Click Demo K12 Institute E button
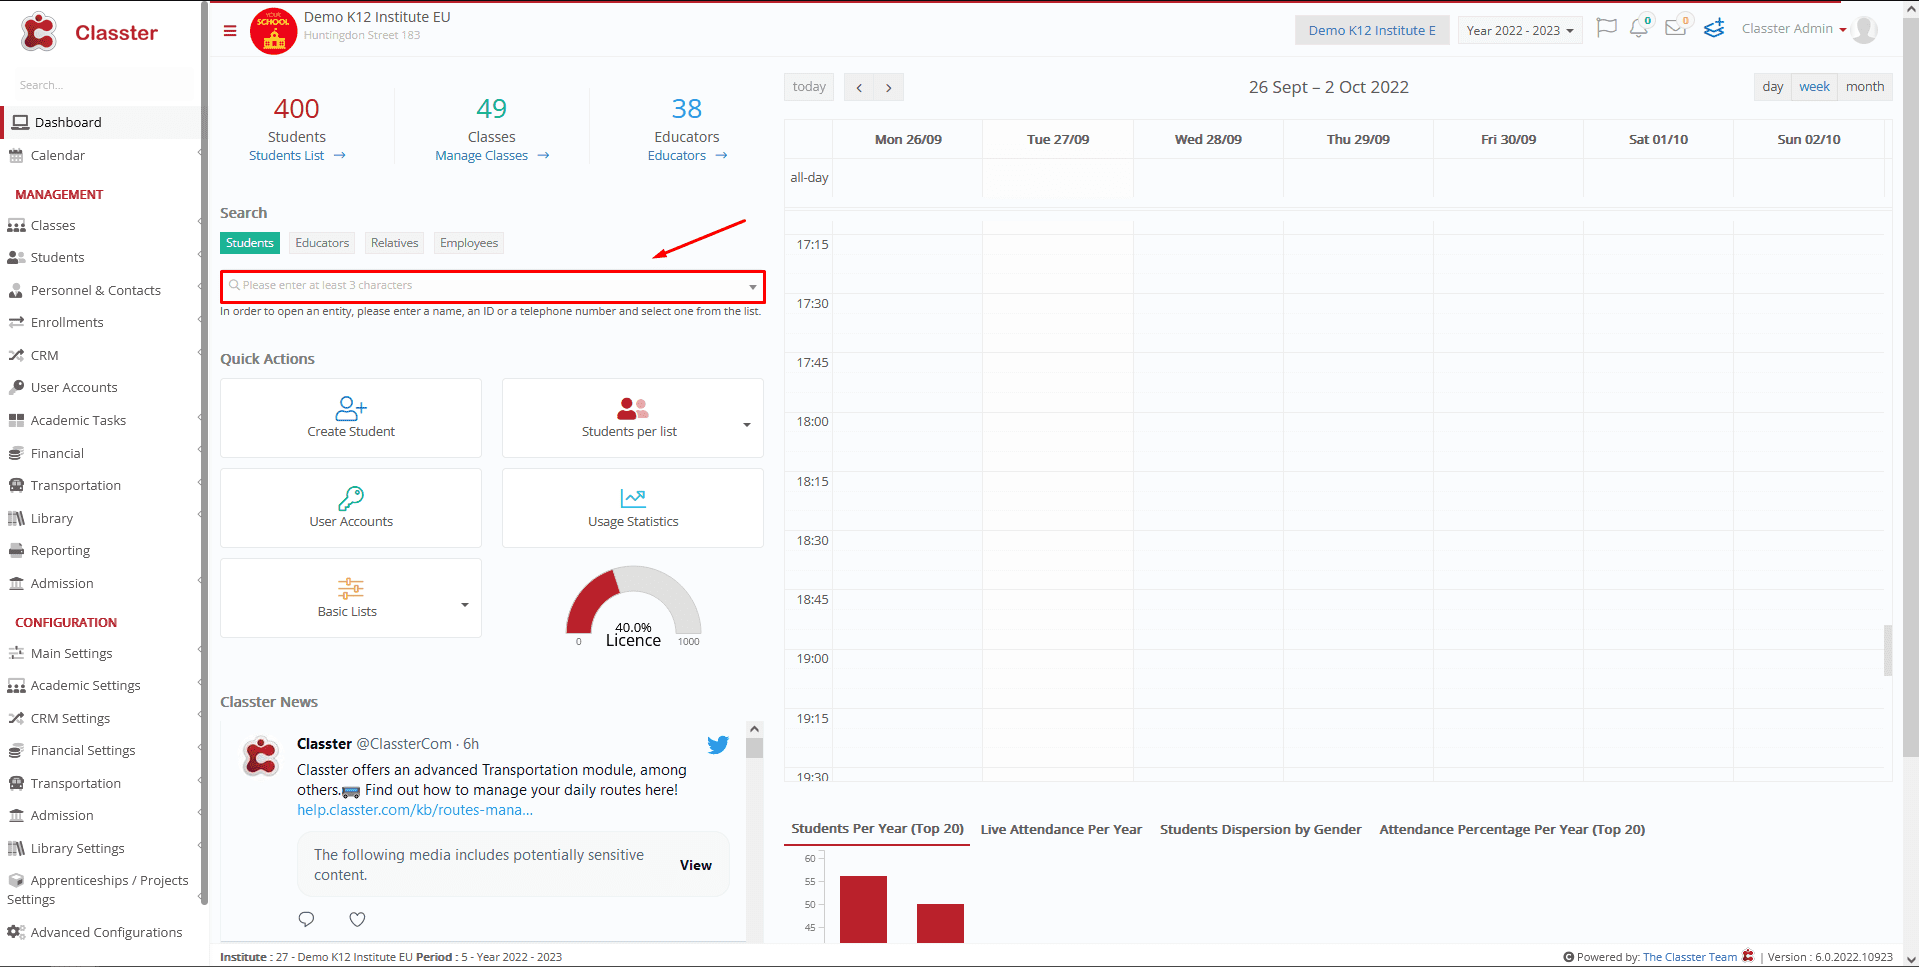1919x967 pixels. [1372, 30]
